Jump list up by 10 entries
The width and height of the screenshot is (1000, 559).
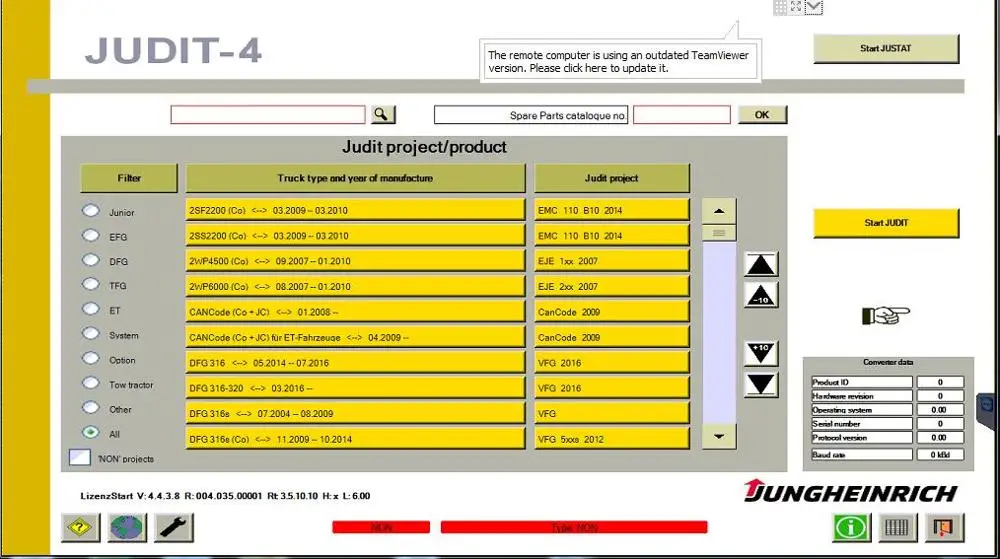[x=761, y=295]
